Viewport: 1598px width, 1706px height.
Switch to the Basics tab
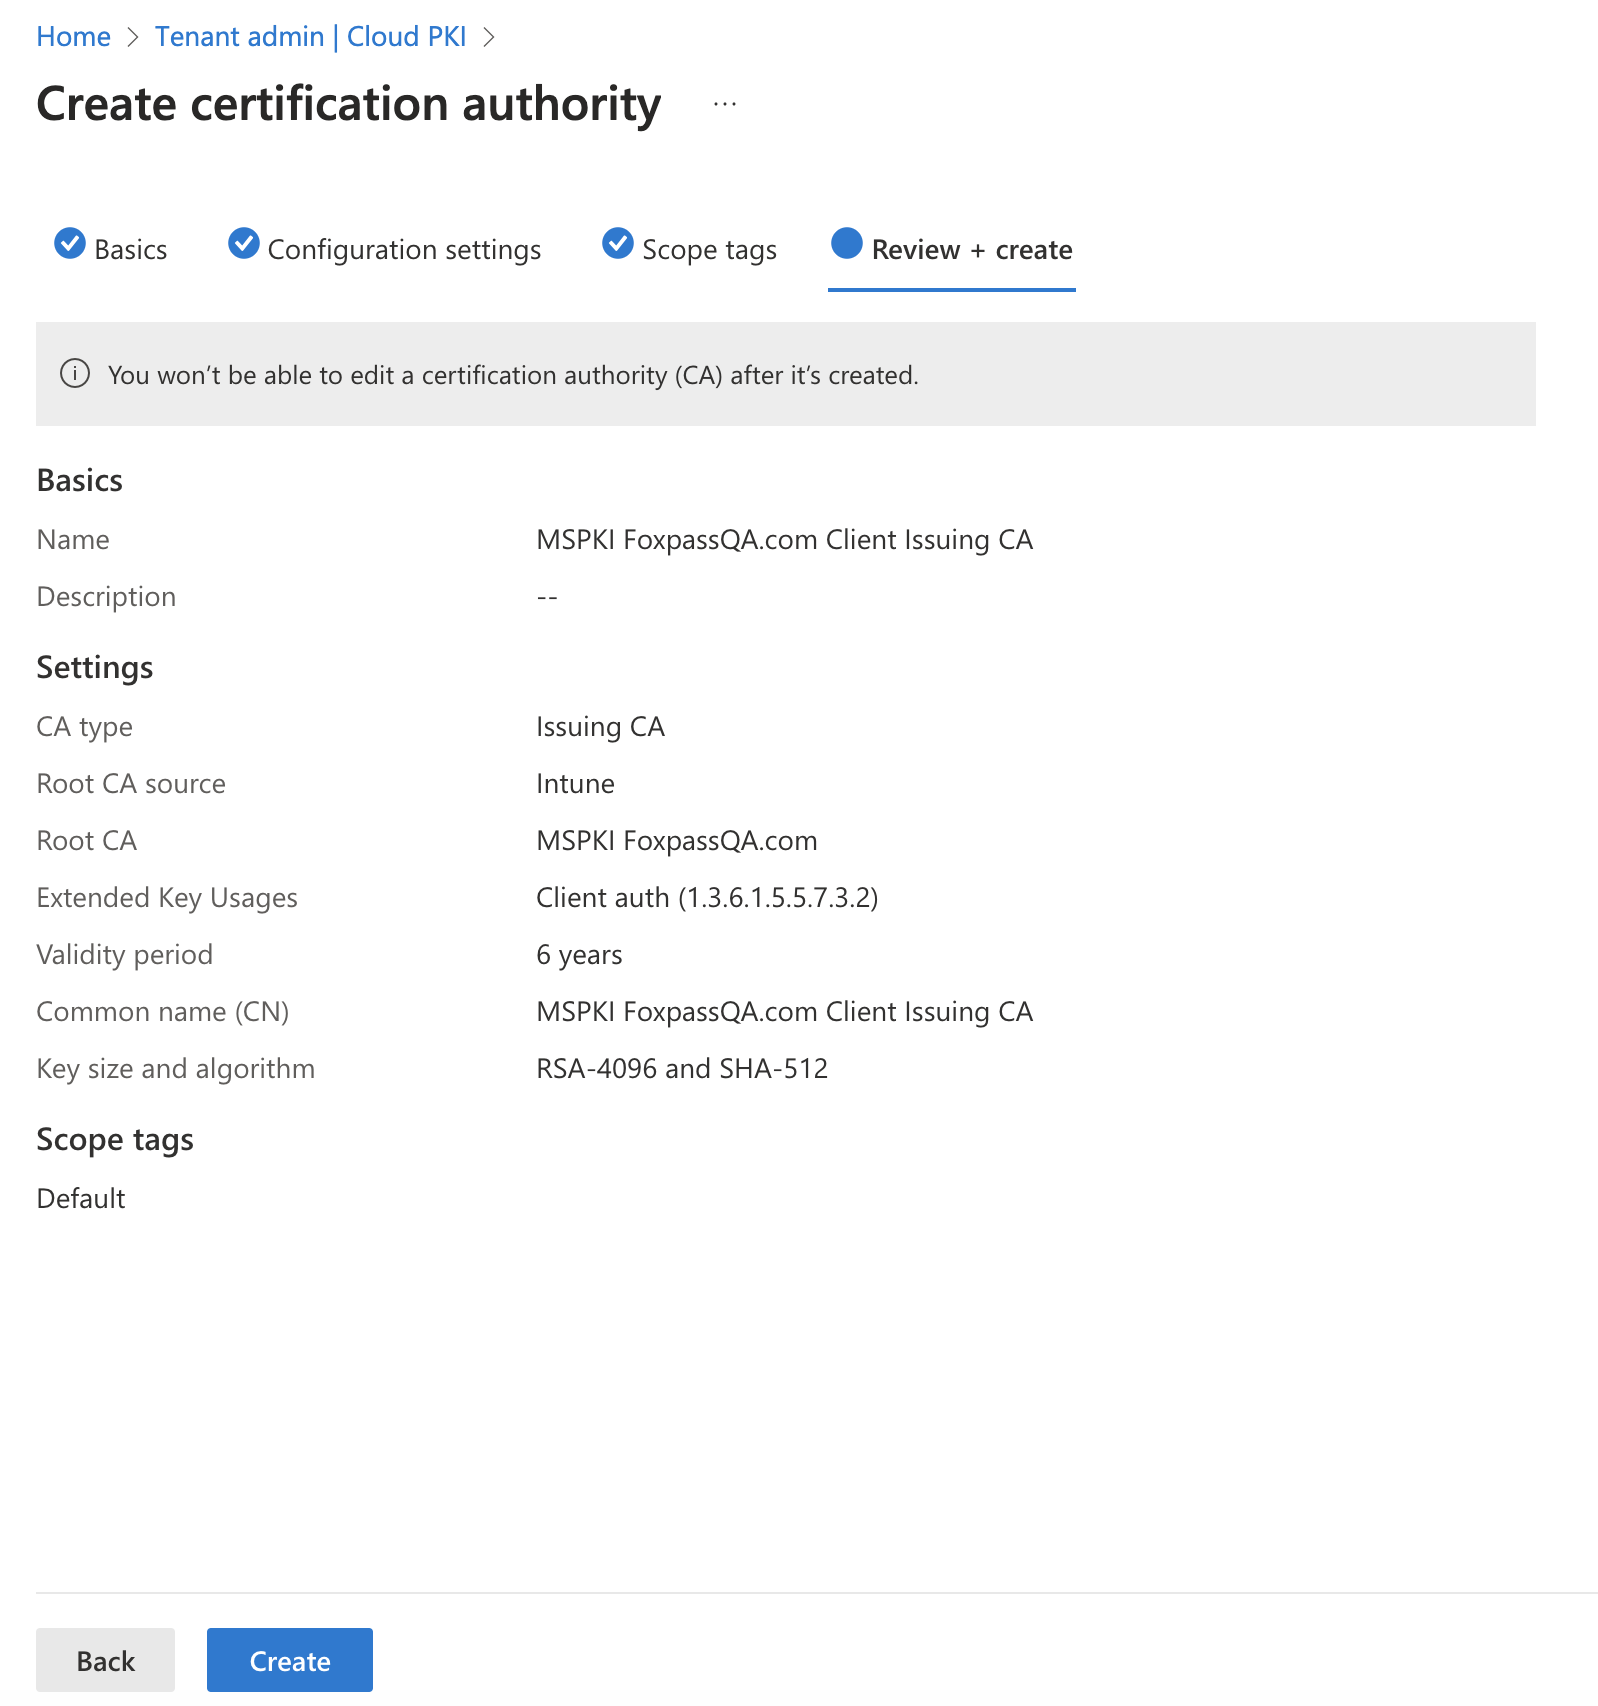(x=111, y=249)
